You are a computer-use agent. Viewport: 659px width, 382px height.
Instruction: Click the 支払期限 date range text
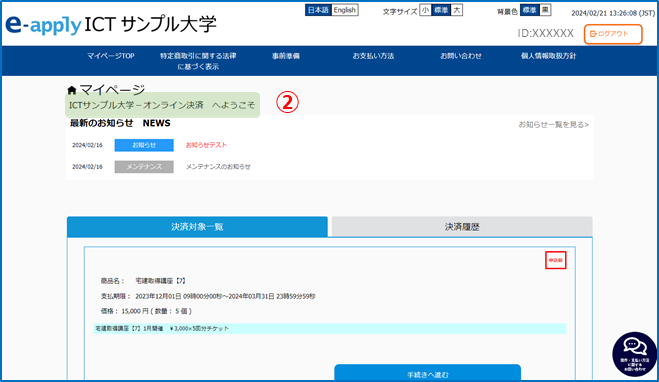208,296
